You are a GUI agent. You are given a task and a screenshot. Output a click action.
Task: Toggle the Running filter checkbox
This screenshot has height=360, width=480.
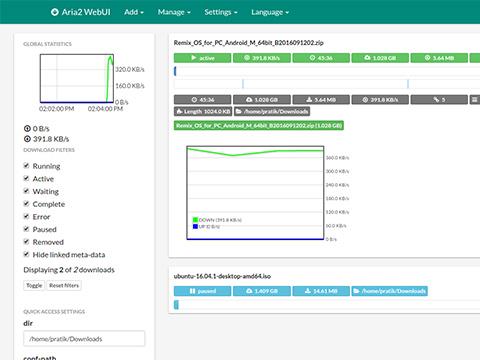[26, 165]
